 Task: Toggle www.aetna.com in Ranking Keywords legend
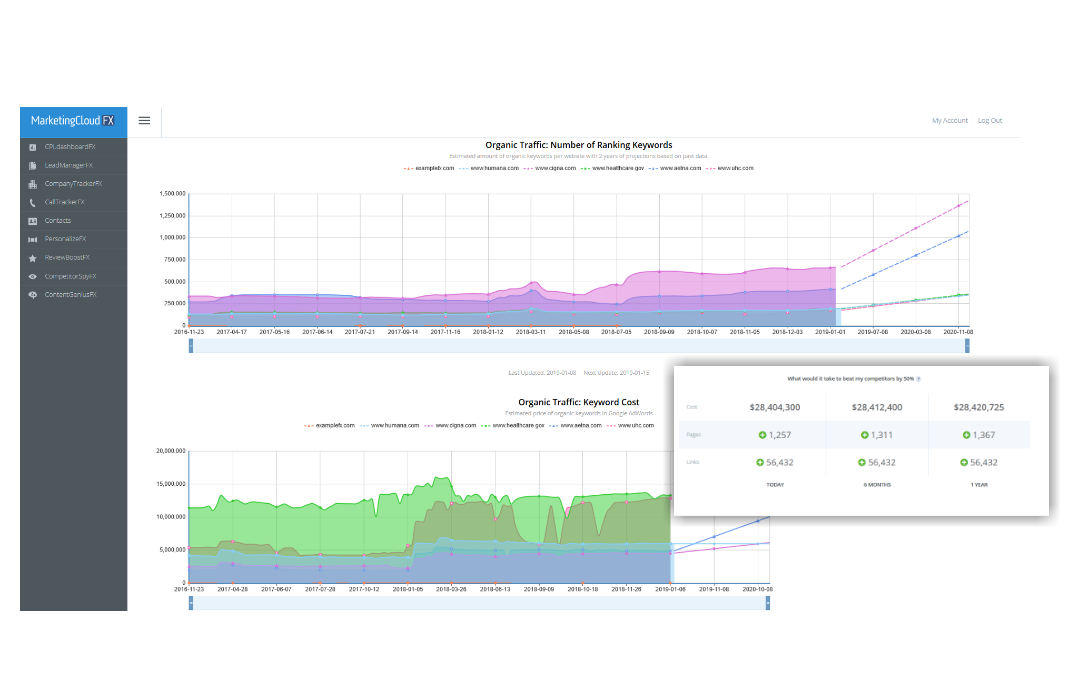(676, 168)
